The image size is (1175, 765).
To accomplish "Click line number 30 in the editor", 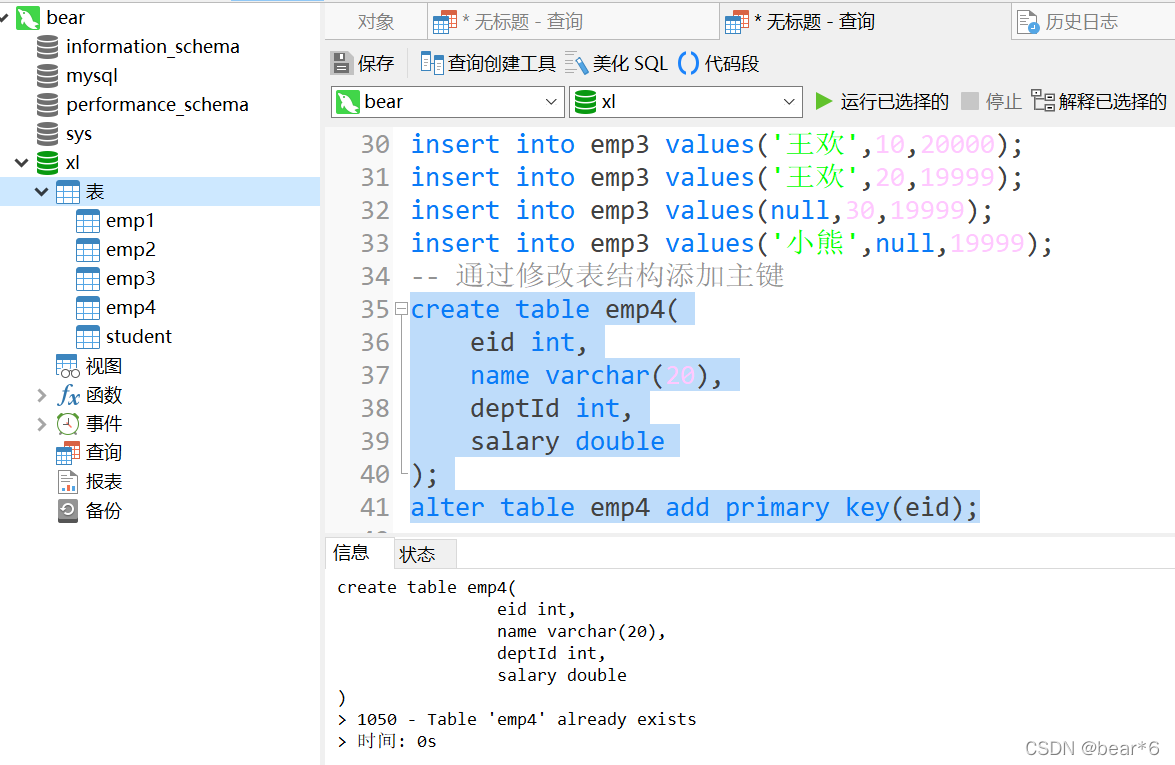I will (x=375, y=144).
